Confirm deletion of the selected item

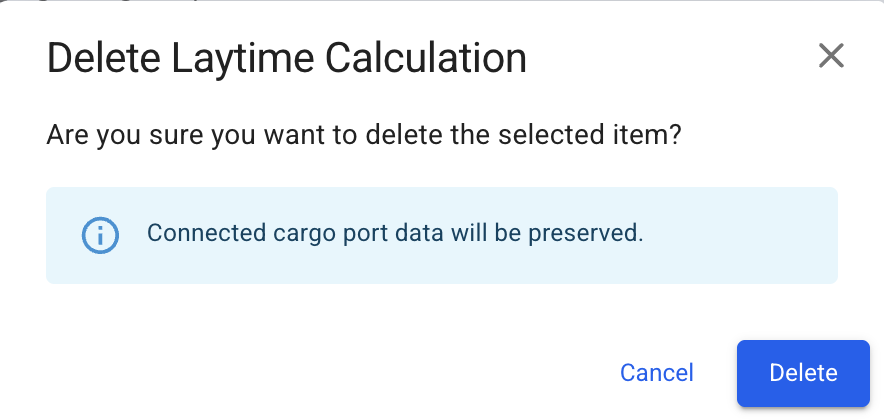click(803, 373)
